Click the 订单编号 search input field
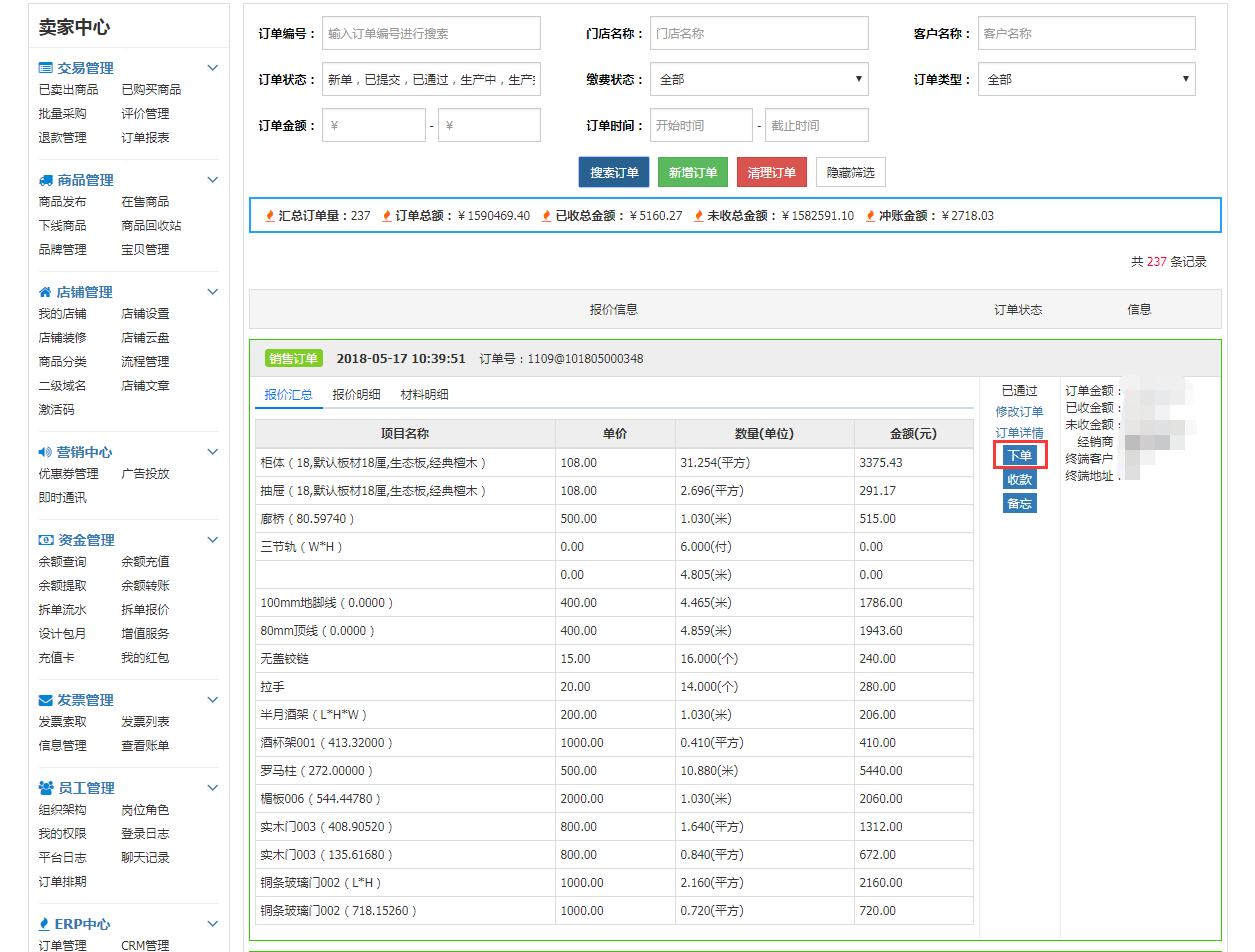The image size is (1255, 952). coord(431,33)
